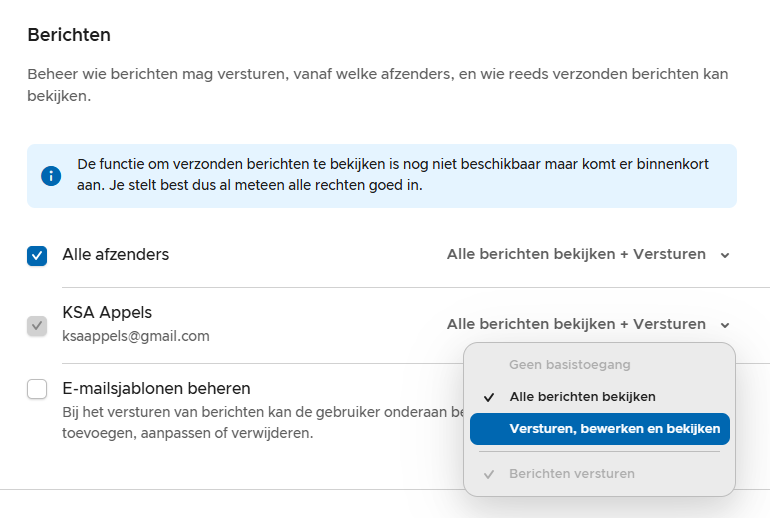Open the Alle afzenders permission dropdown text
This screenshot has height=518, width=770.
(576, 255)
